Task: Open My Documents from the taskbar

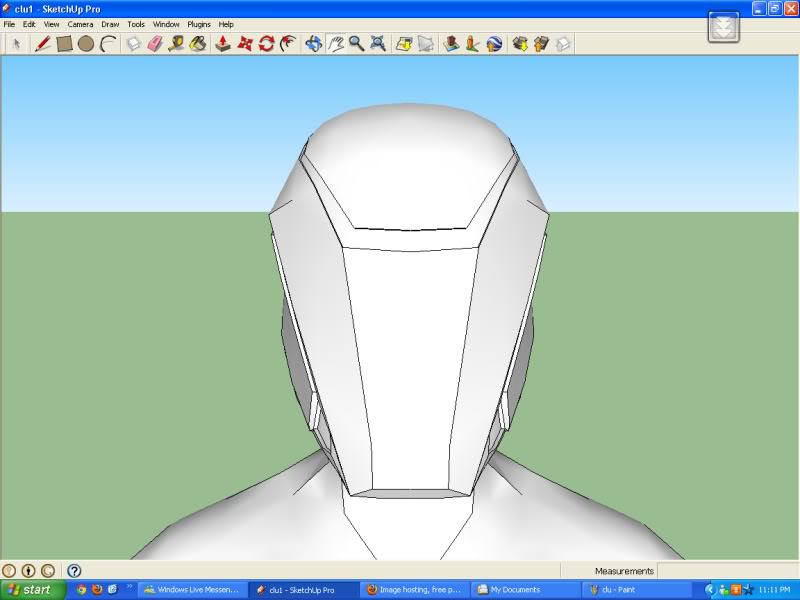Action: [526, 590]
